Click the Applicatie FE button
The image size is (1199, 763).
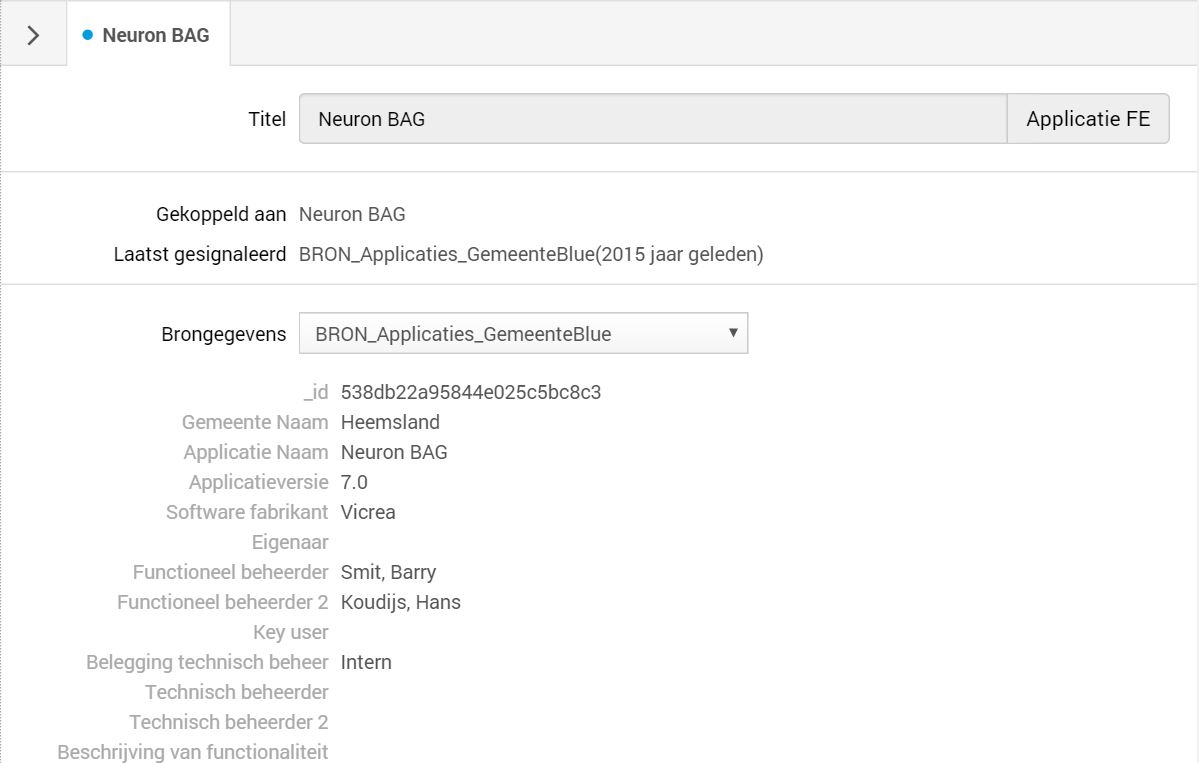tap(1088, 119)
